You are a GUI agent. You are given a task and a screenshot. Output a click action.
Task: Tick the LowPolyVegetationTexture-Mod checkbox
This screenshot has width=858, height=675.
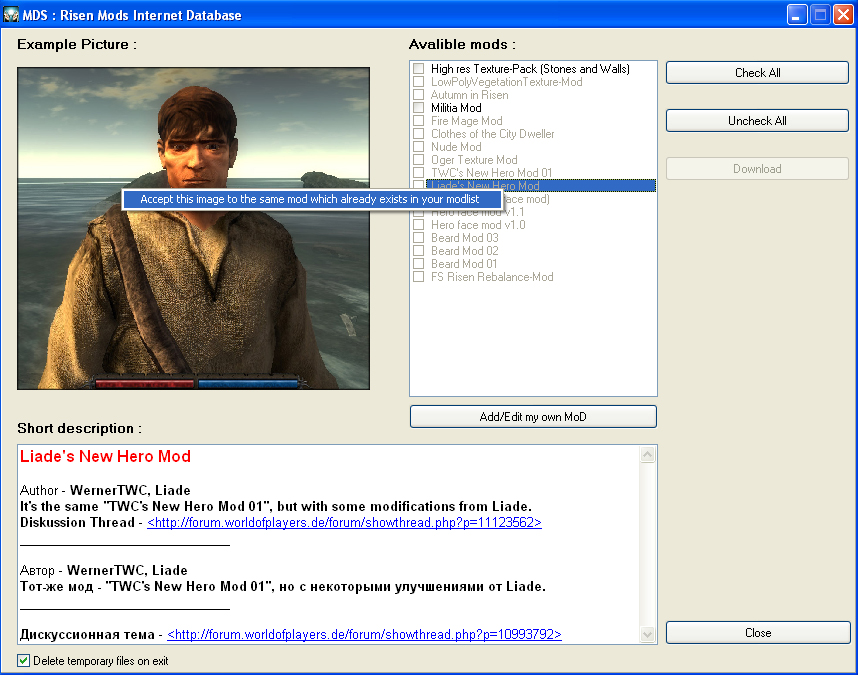pyautogui.click(x=419, y=82)
